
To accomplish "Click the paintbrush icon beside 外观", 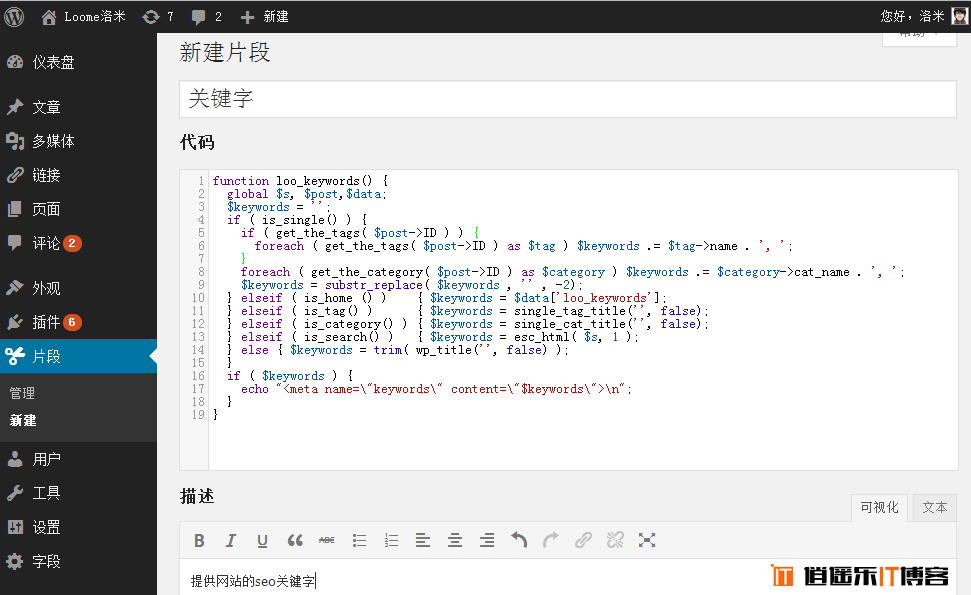I will point(15,288).
